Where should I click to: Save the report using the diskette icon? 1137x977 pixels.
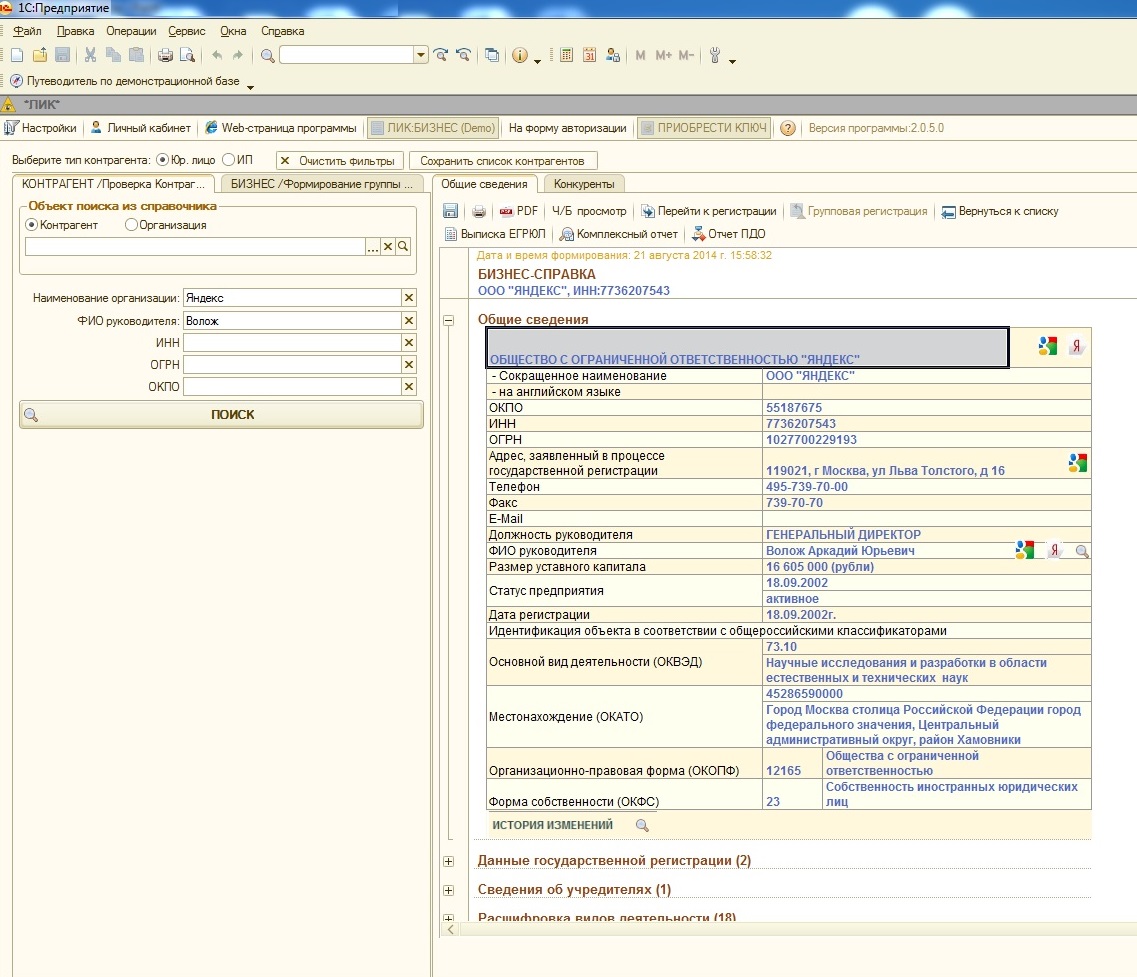tap(450, 211)
